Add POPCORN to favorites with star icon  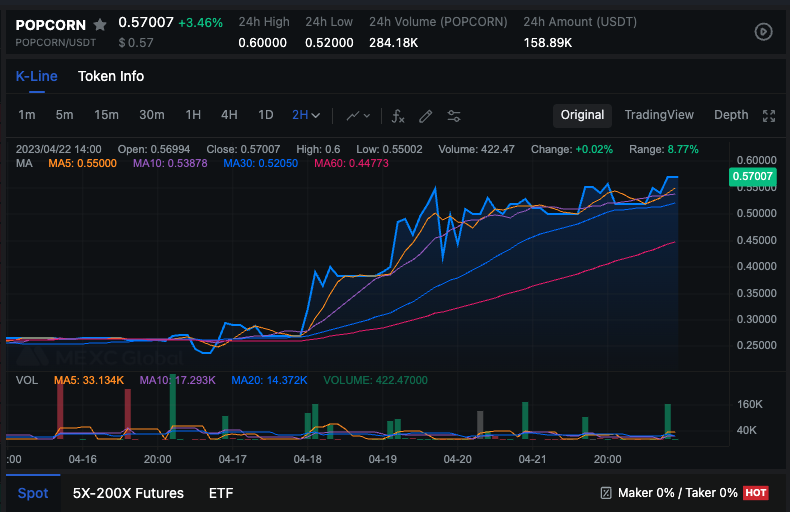coord(100,24)
